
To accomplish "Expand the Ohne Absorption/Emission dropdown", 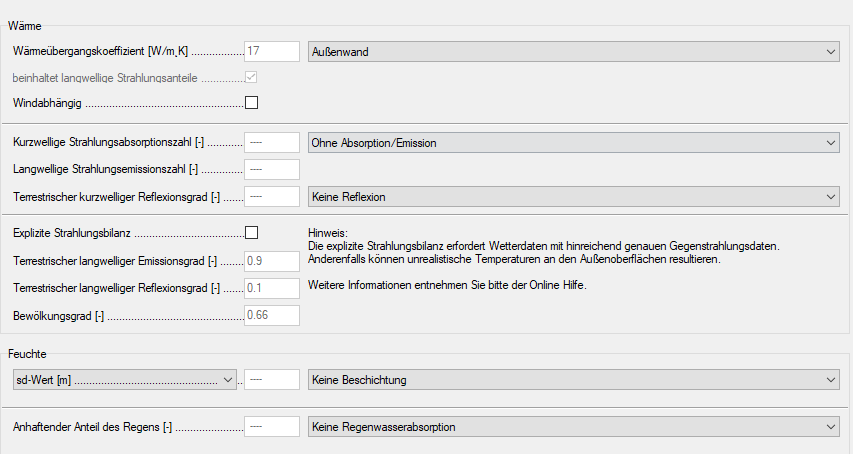I will click(574, 143).
